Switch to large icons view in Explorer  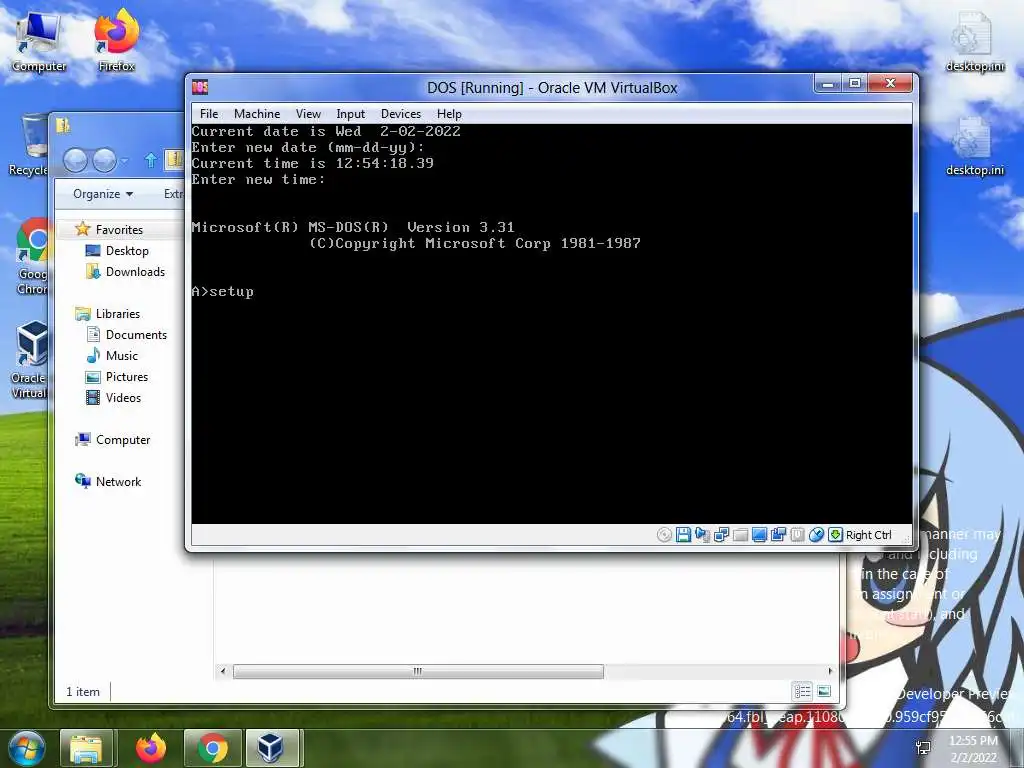click(x=824, y=691)
